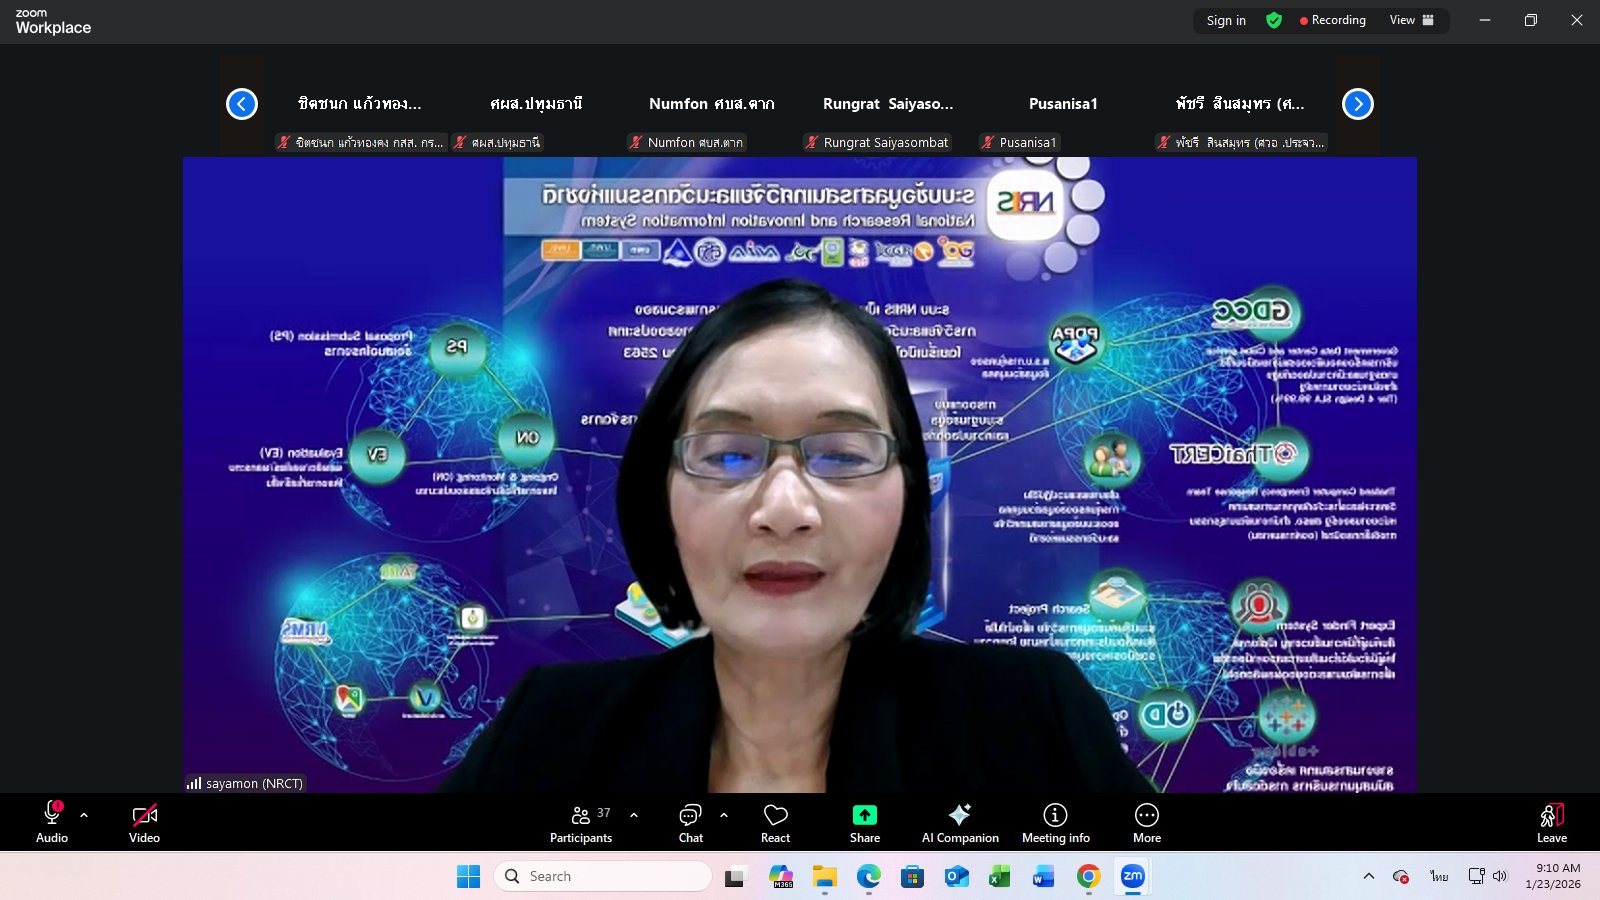This screenshot has width=1600, height=900.
Task: Open Meeting info details
Action: click(x=1055, y=822)
